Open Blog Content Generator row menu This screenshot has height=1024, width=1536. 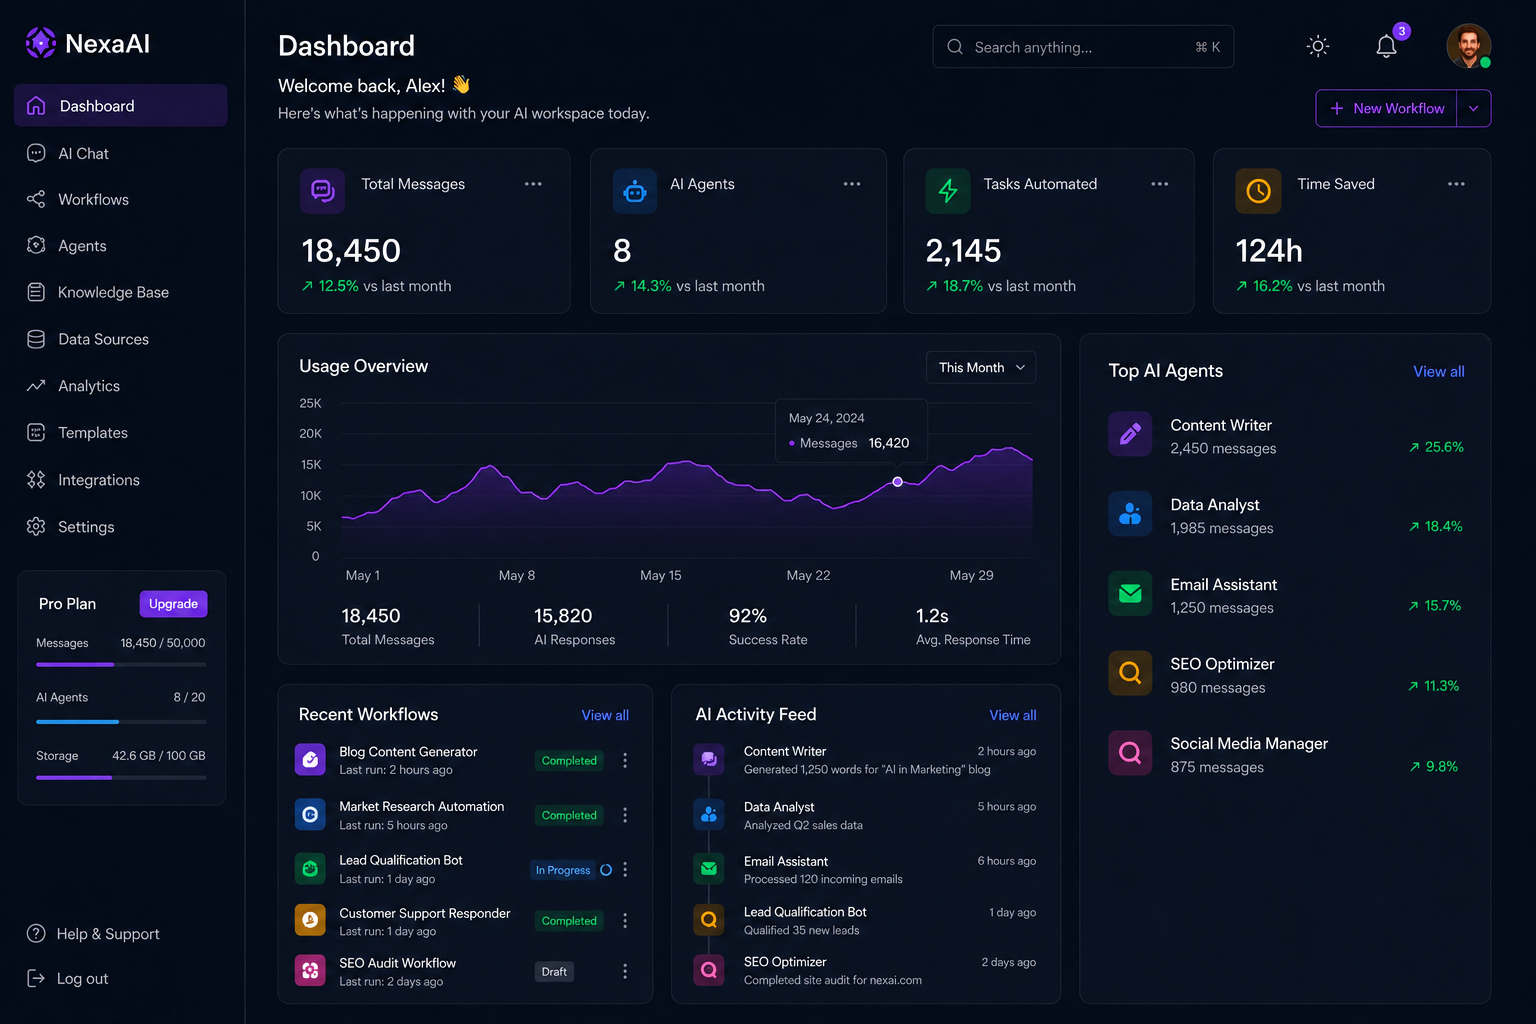[625, 761]
